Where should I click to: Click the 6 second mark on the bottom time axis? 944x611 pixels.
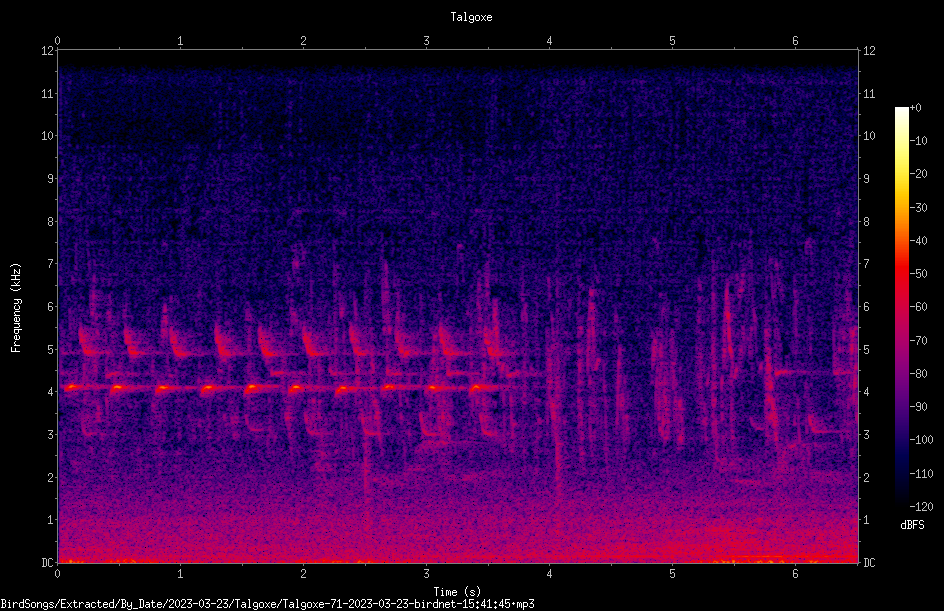[x=795, y=574]
